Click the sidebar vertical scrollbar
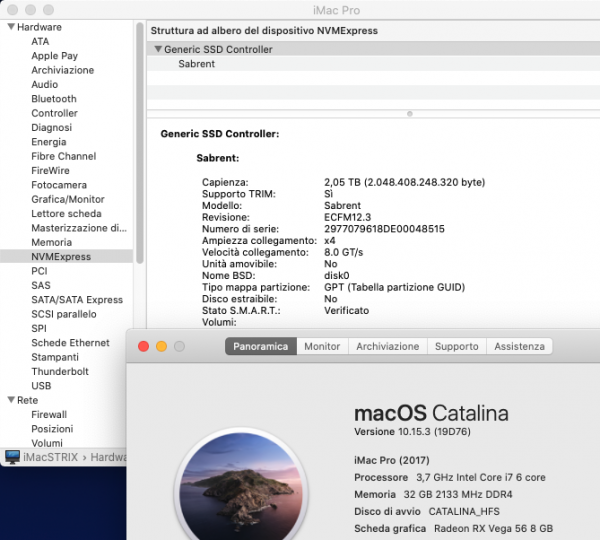 (139, 143)
